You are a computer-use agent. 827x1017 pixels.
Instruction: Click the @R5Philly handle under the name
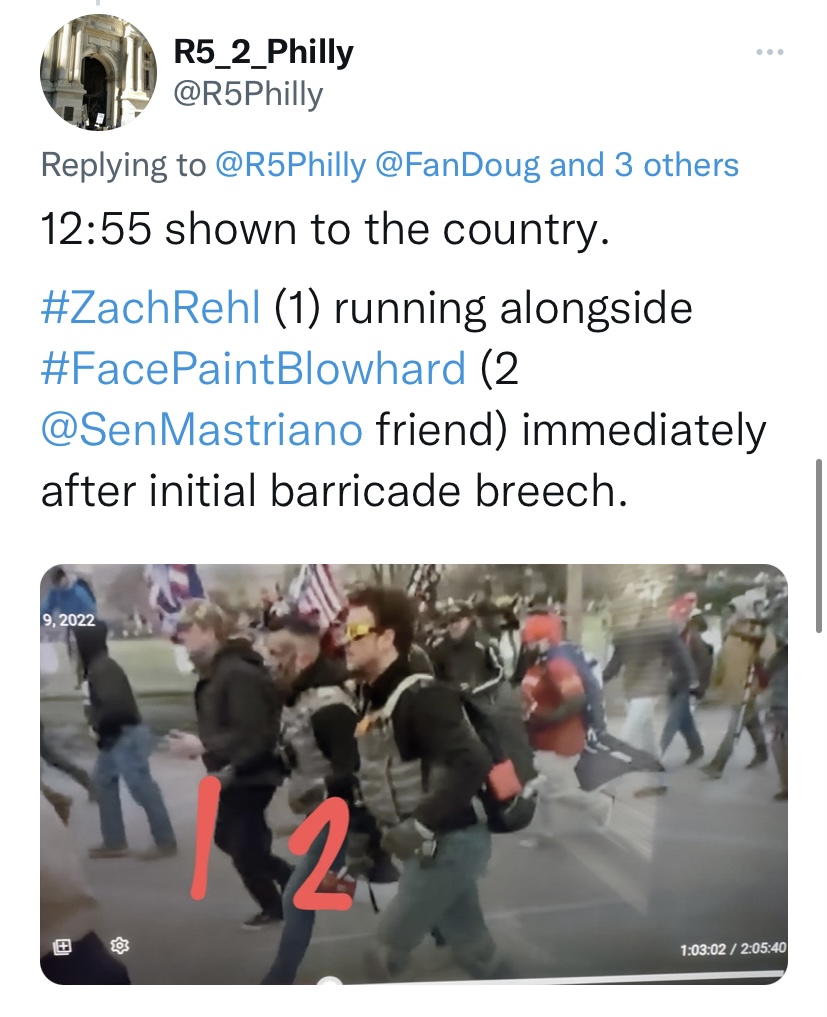click(x=248, y=95)
